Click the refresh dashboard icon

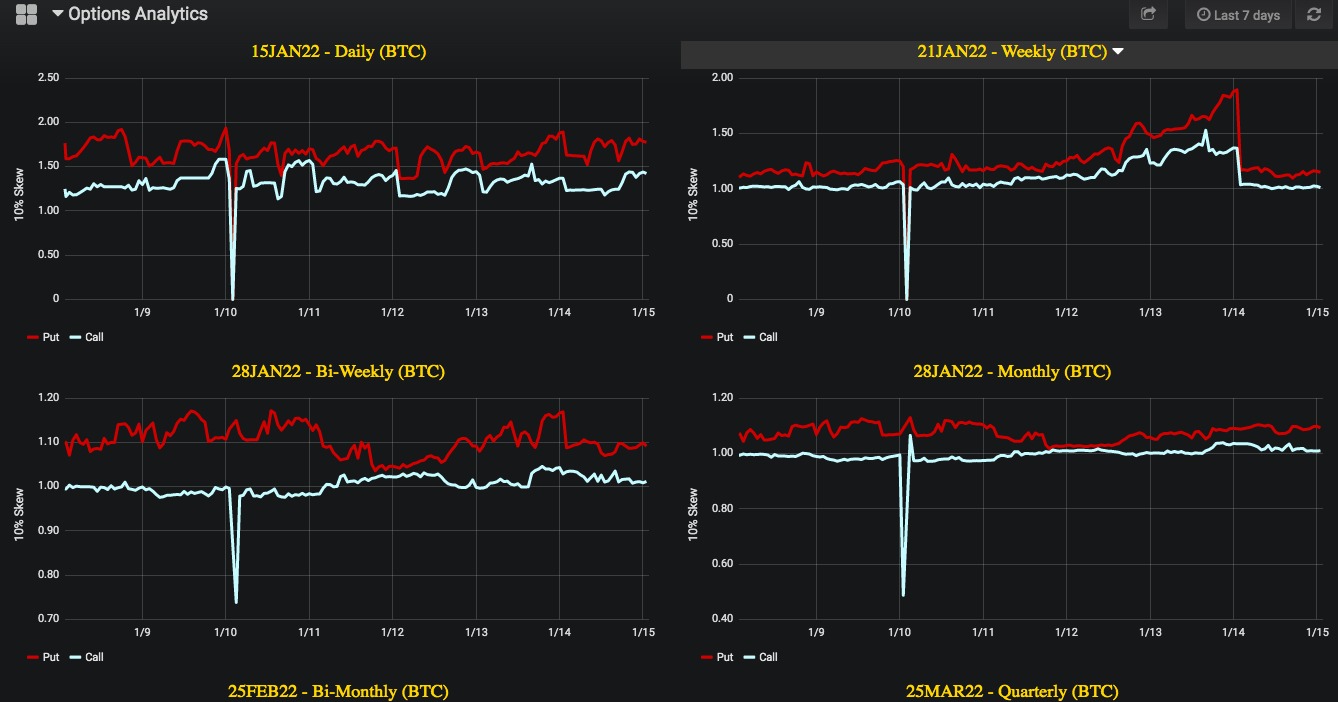pyautogui.click(x=1314, y=14)
